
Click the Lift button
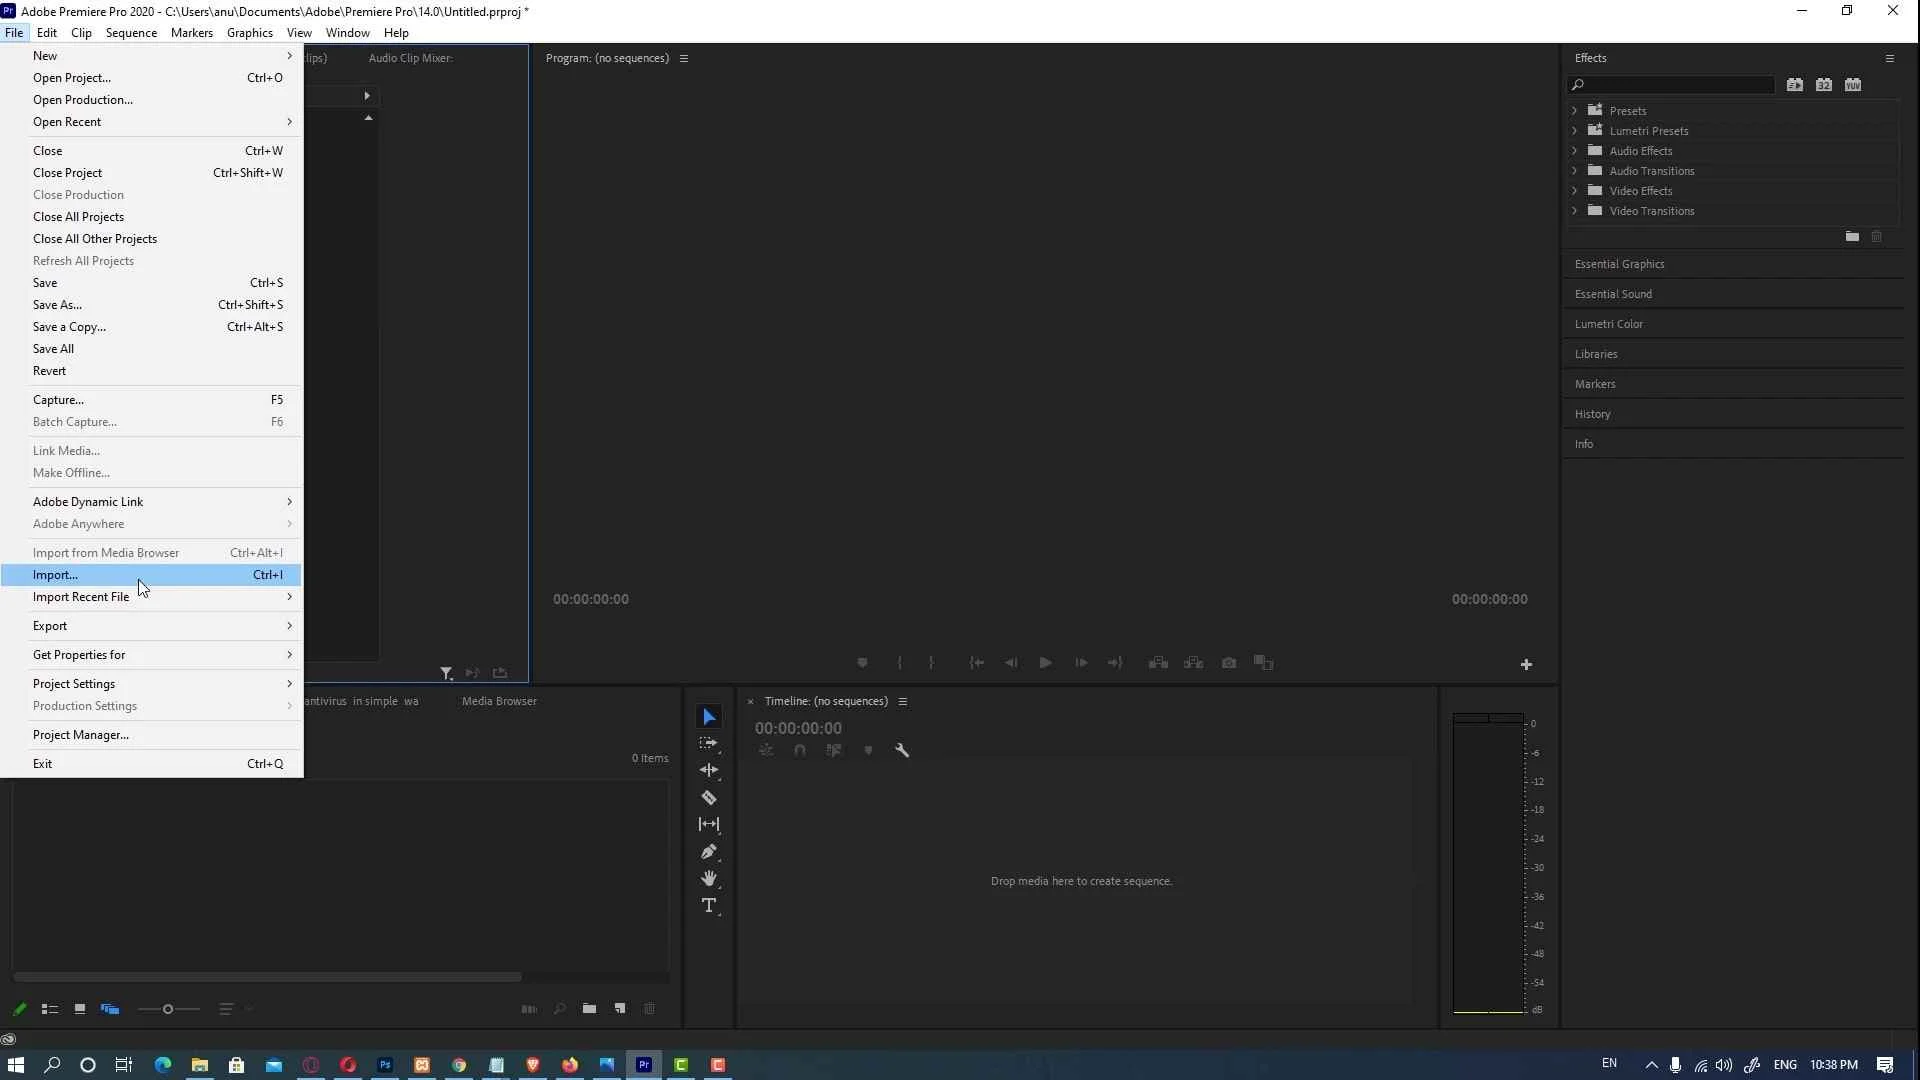click(x=1158, y=663)
